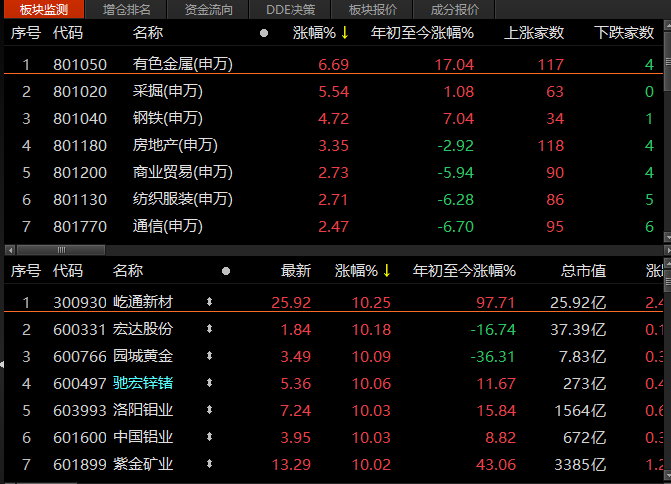Click the marker icon for 紫金矿业
Screen dimensions: 671x484
pyautogui.click(x=209, y=464)
